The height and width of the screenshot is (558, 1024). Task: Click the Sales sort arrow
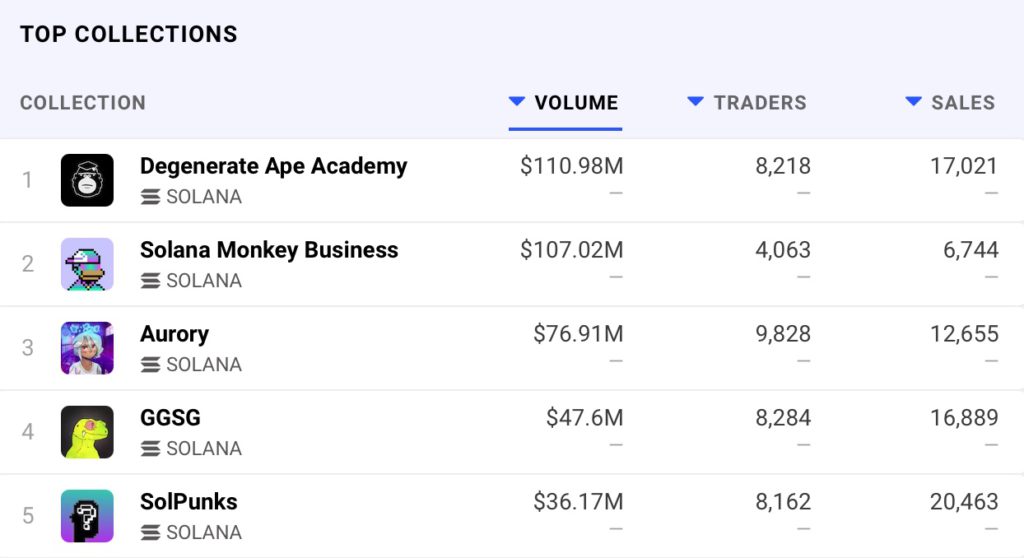point(913,101)
